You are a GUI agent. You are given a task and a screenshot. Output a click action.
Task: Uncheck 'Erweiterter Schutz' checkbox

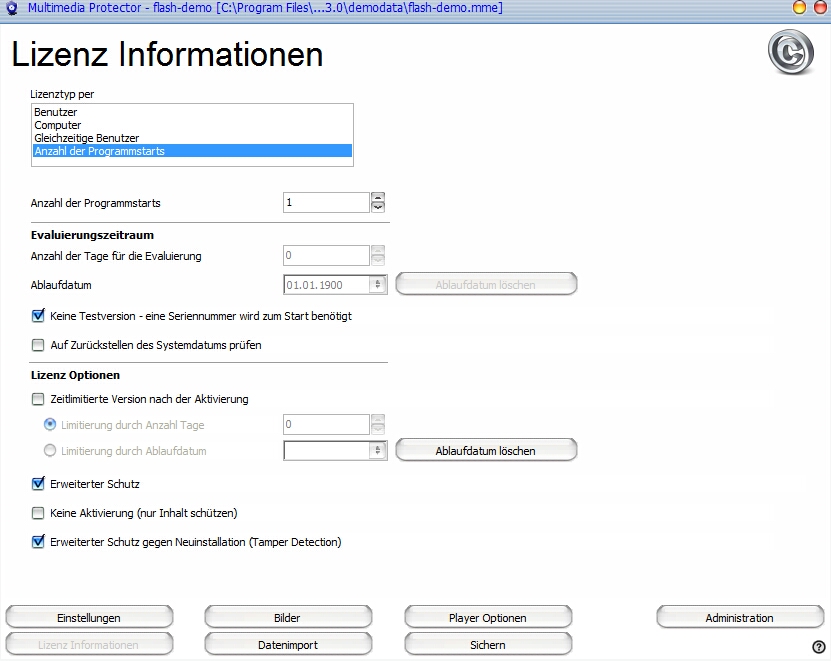pyautogui.click(x=39, y=484)
